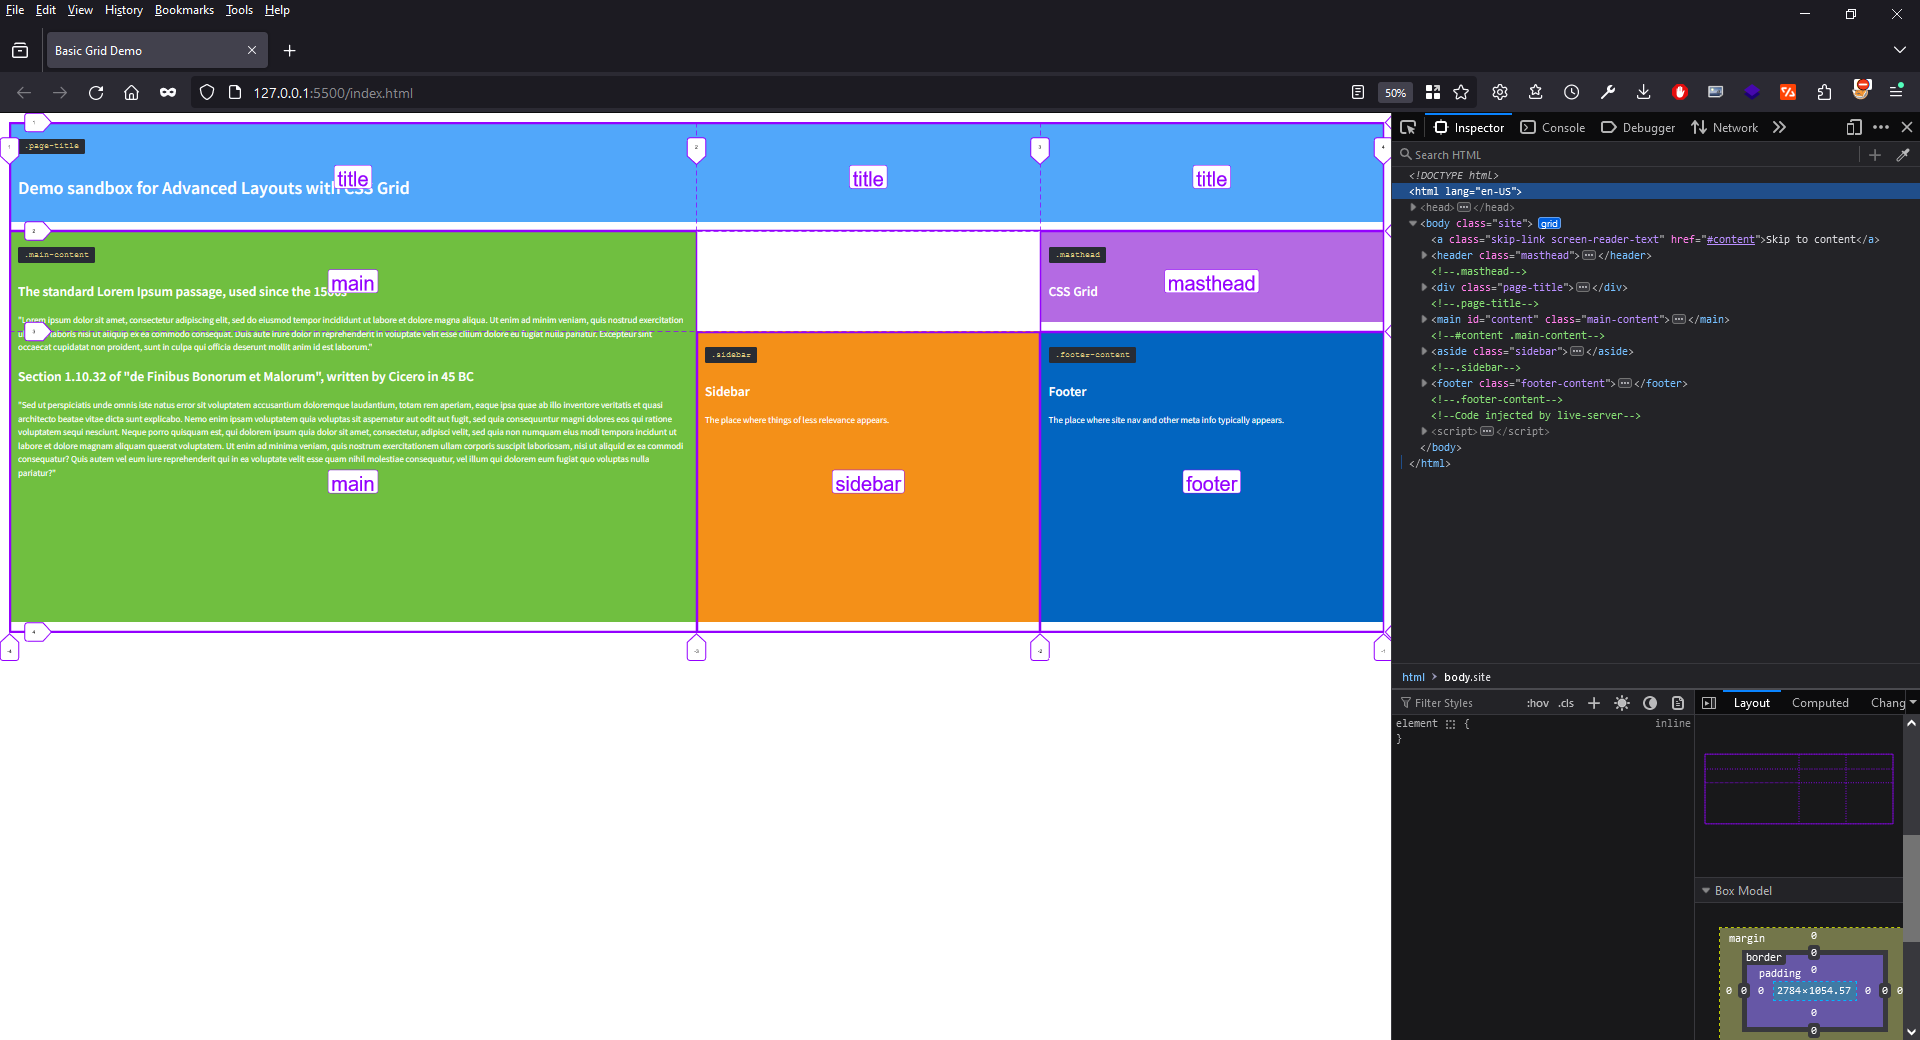Image resolution: width=1920 pixels, height=1040 pixels.
Task: Open the DevTools three-dot customize menu
Action: pos(1881,127)
